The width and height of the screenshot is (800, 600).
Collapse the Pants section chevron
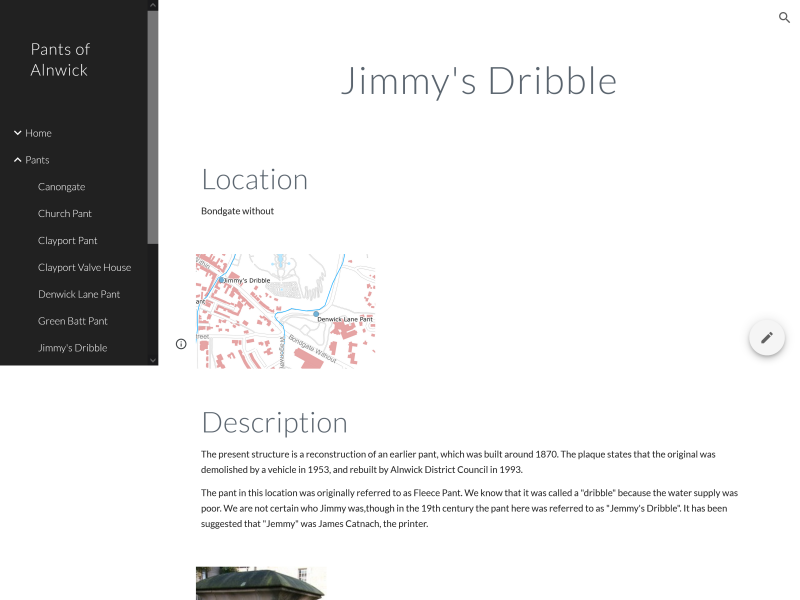[18, 160]
